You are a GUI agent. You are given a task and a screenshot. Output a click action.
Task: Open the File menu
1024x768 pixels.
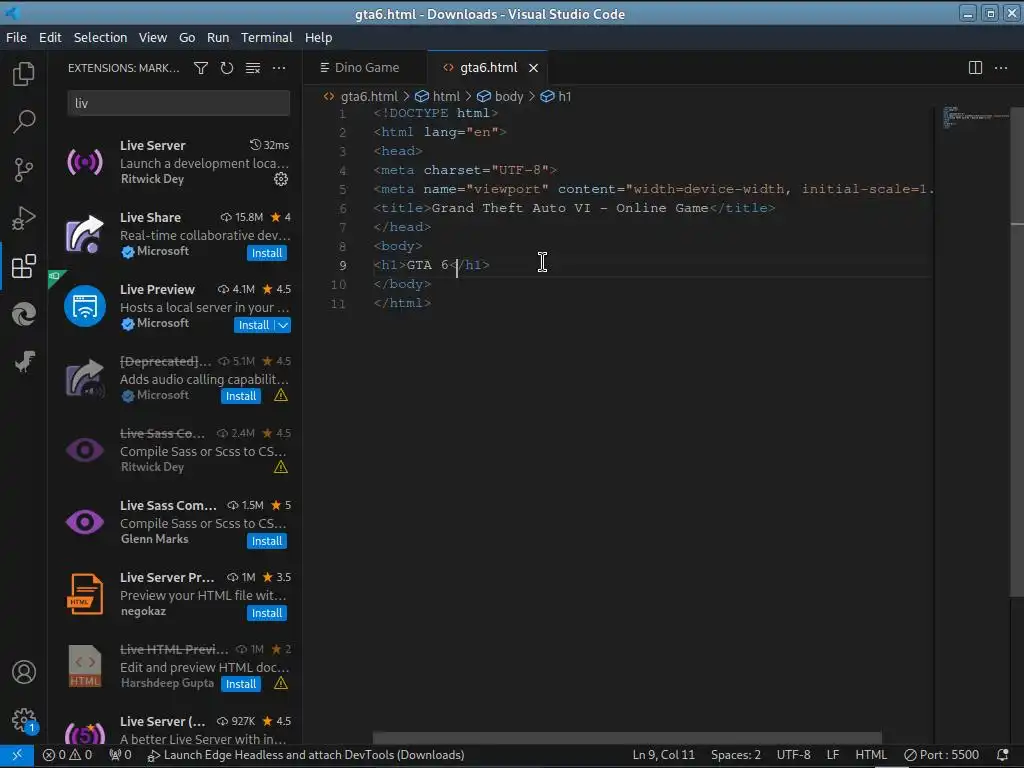tap(16, 38)
